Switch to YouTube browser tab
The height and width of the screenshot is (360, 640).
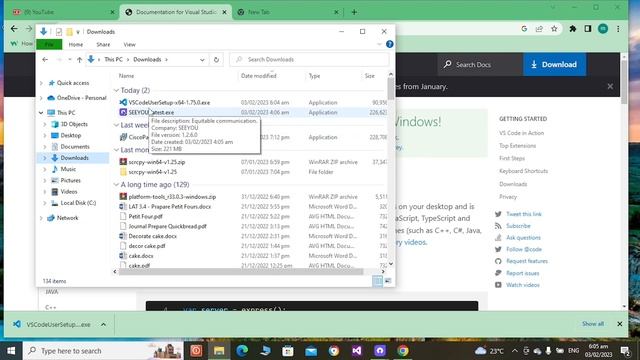62,12
